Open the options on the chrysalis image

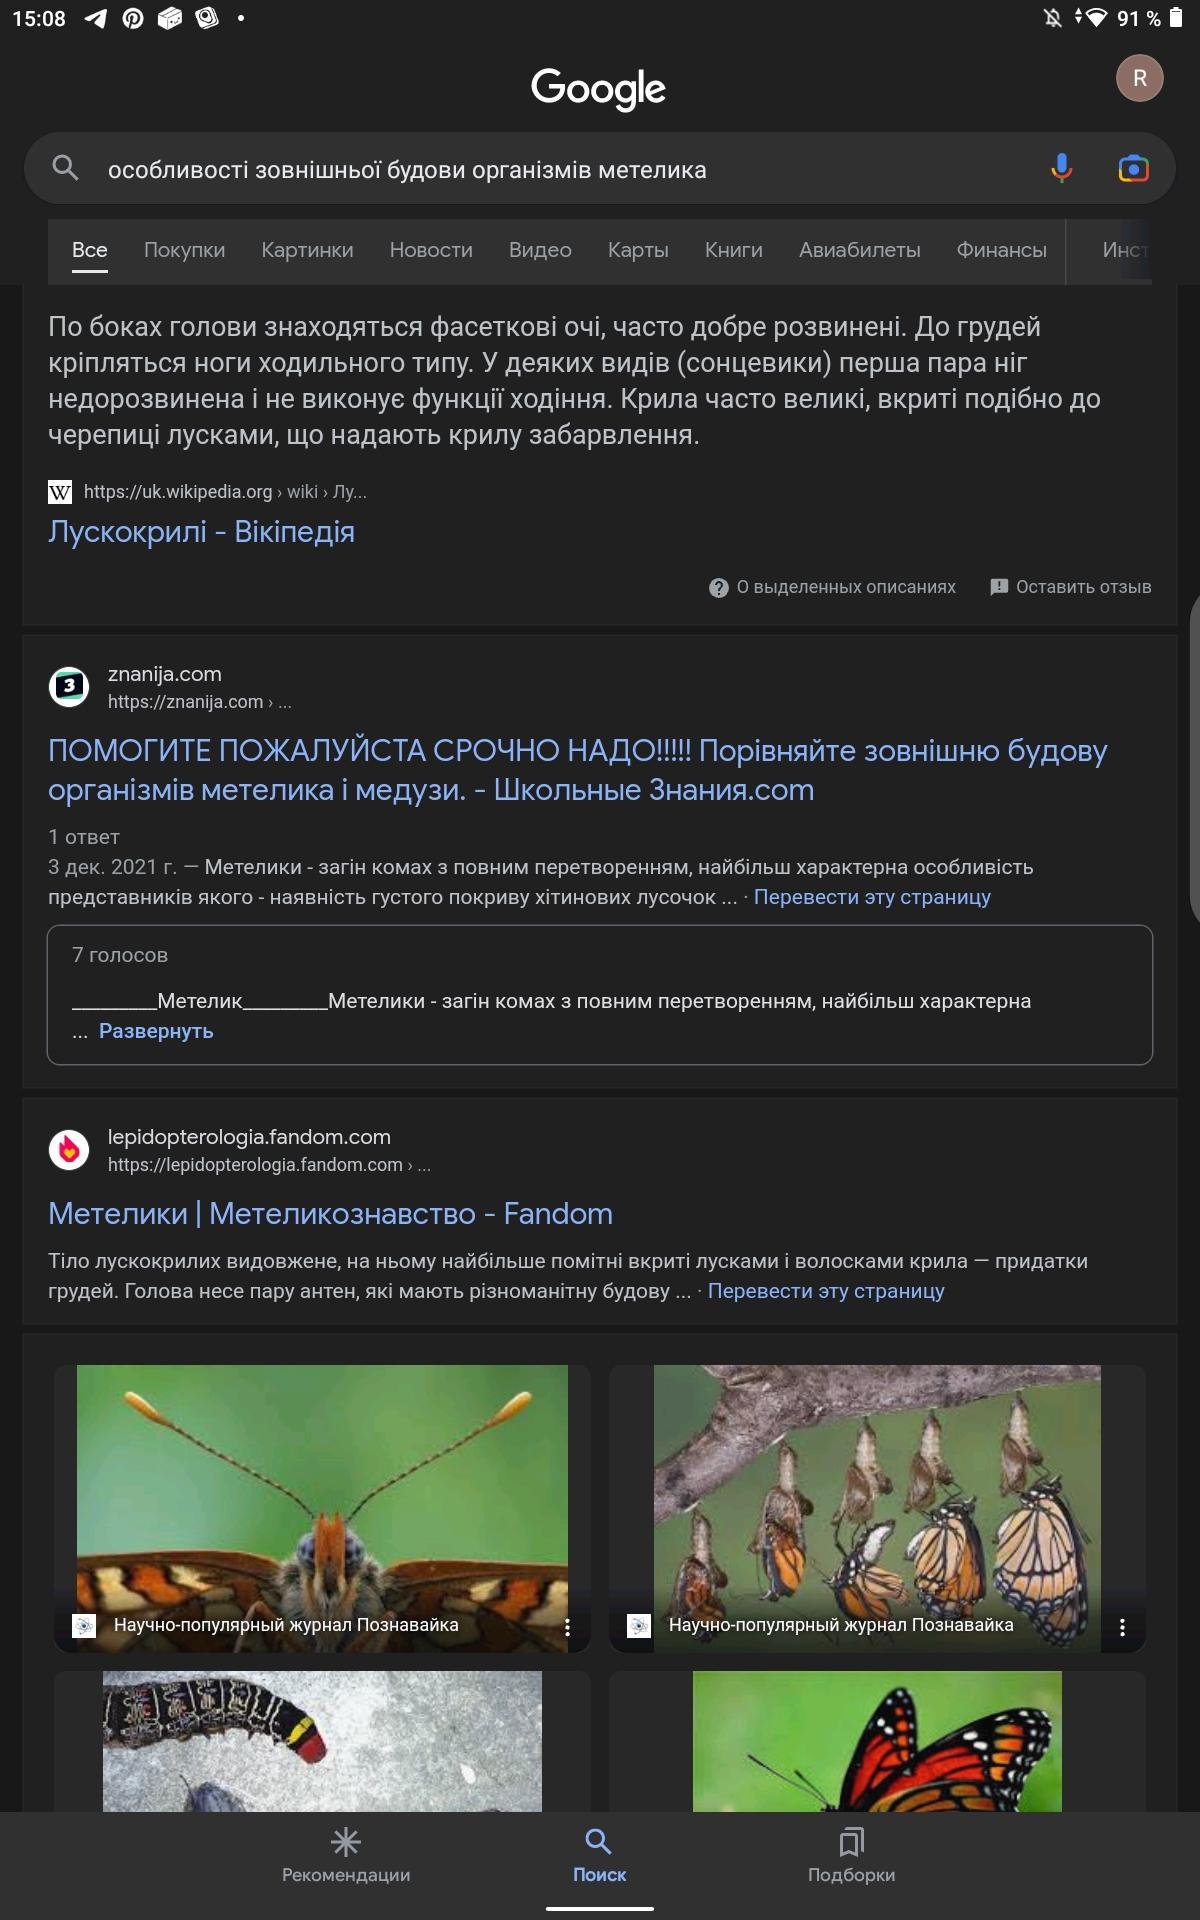[x=1122, y=1626]
